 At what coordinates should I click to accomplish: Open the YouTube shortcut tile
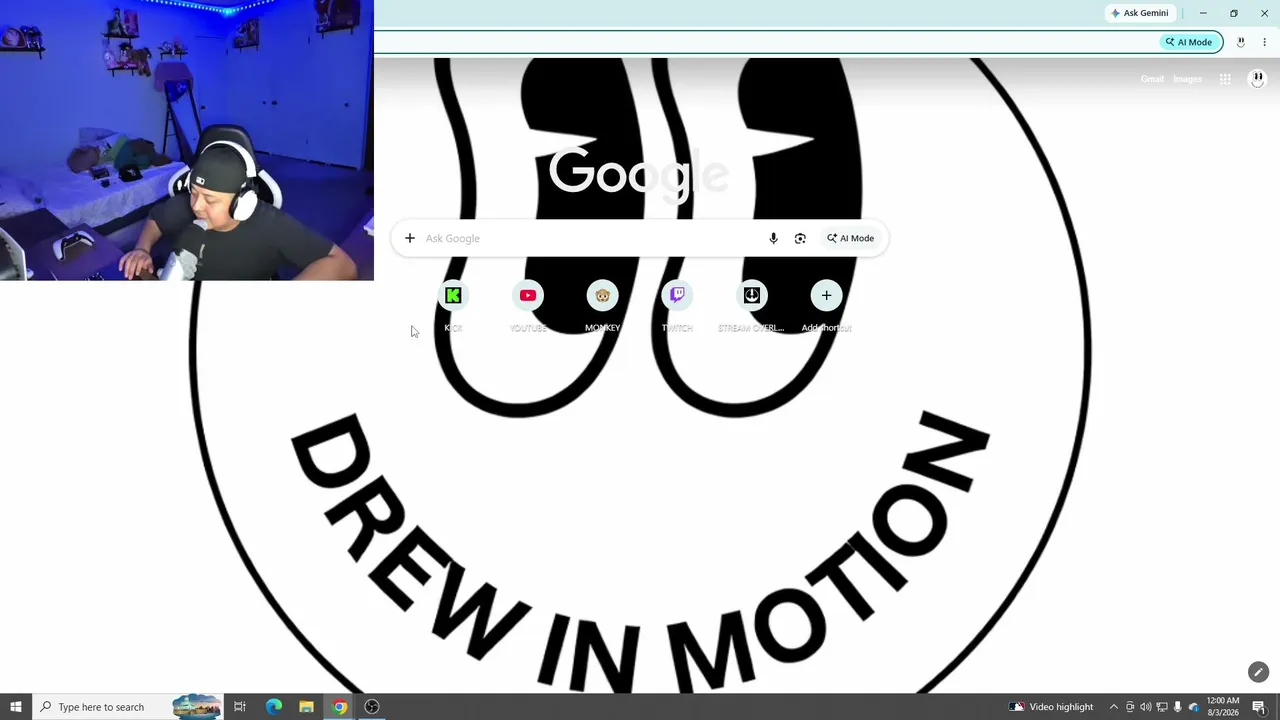(528, 306)
